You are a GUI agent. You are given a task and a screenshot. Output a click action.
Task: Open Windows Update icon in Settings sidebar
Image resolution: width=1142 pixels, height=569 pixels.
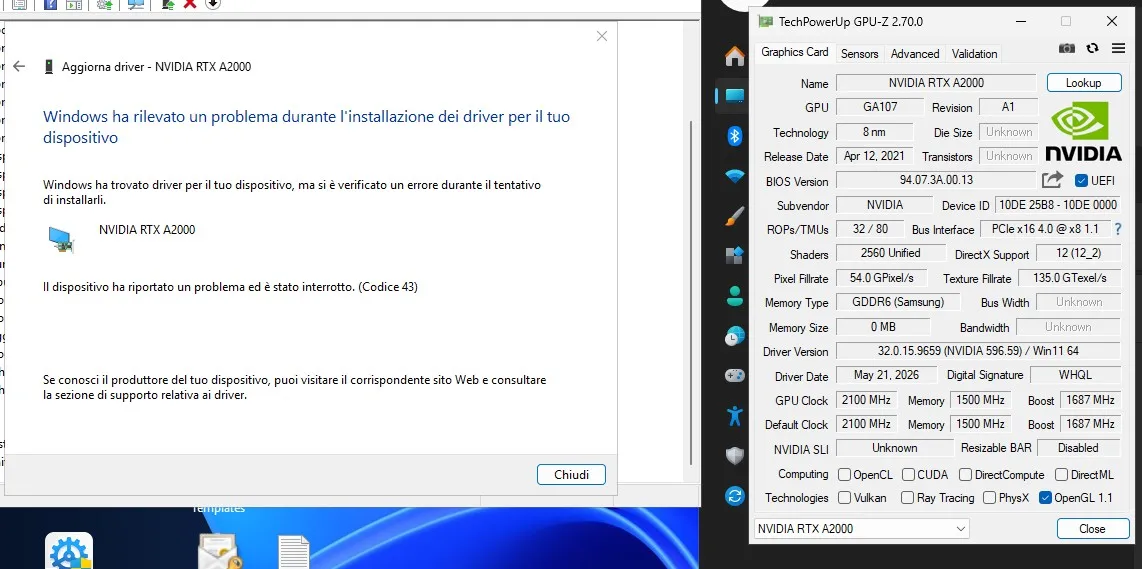[734, 496]
